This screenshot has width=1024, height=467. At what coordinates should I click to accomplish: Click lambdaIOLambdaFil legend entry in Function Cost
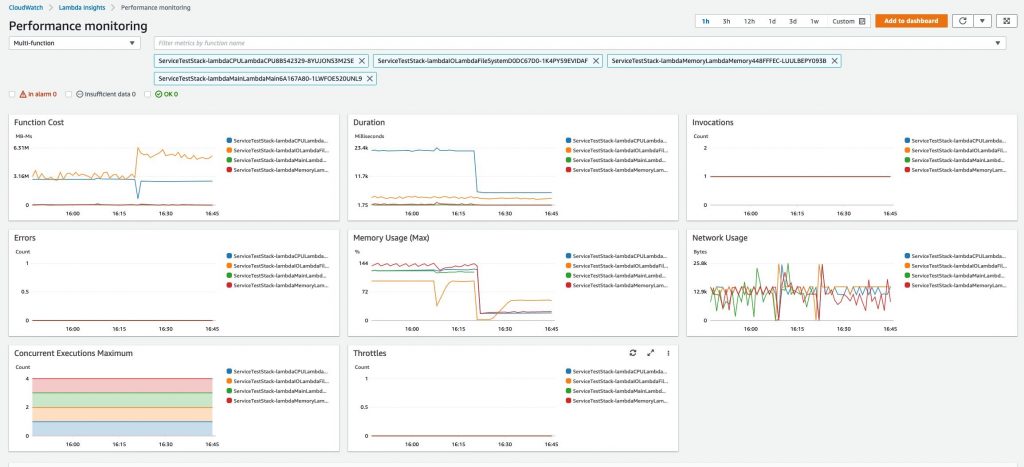coord(281,150)
